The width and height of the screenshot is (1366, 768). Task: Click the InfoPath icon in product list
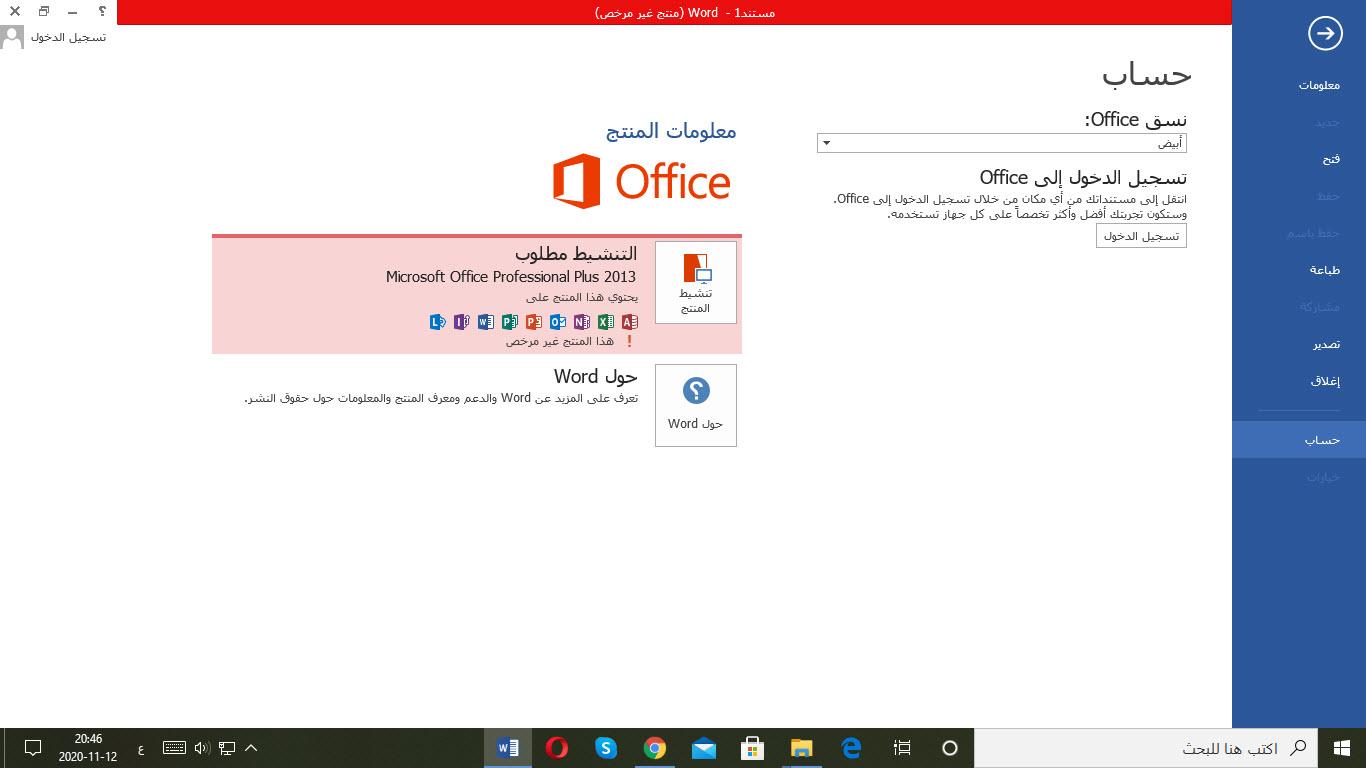(461, 322)
